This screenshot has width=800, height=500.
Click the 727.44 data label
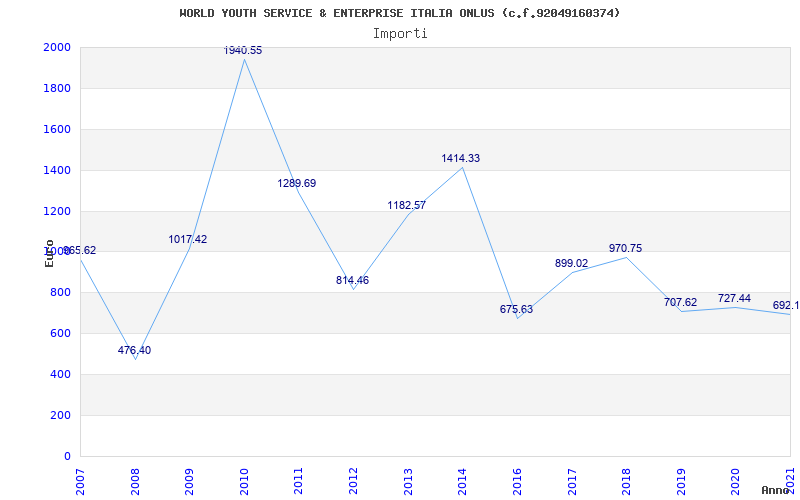point(734,298)
